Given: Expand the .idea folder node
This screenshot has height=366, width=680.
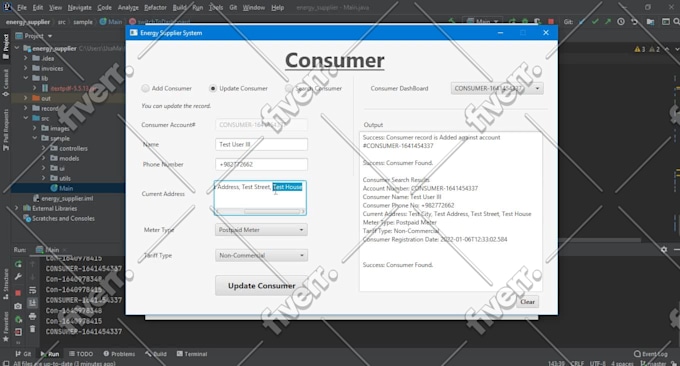Looking at the screenshot, I should [x=26, y=58].
